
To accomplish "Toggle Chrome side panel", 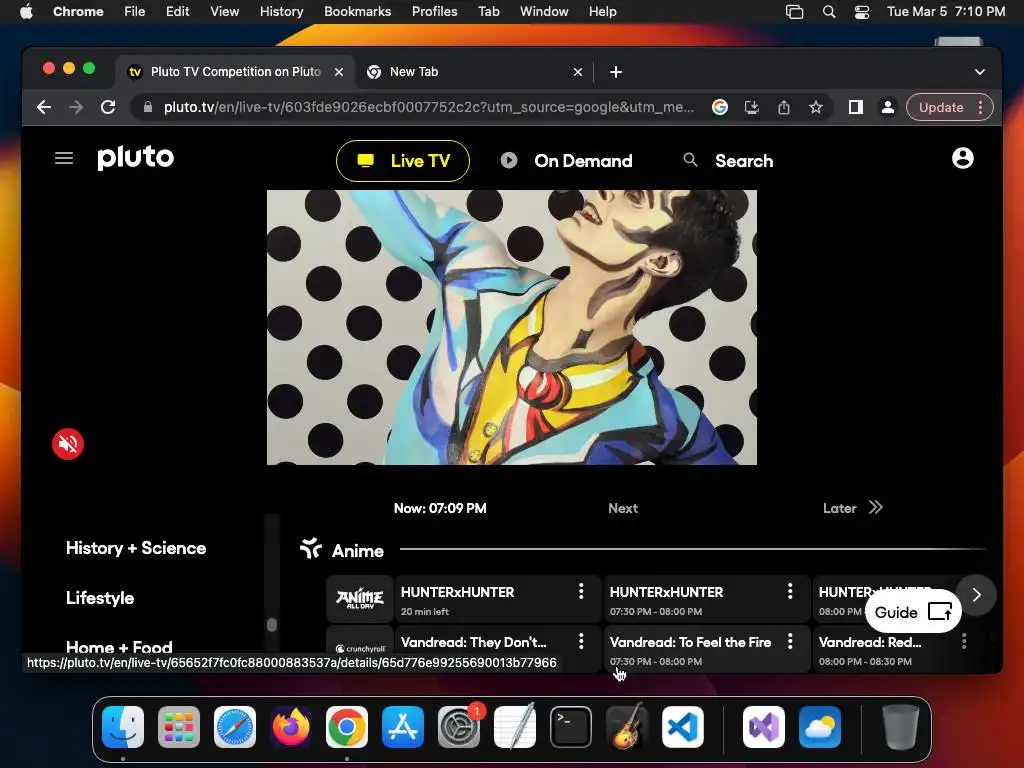I will [x=856, y=107].
